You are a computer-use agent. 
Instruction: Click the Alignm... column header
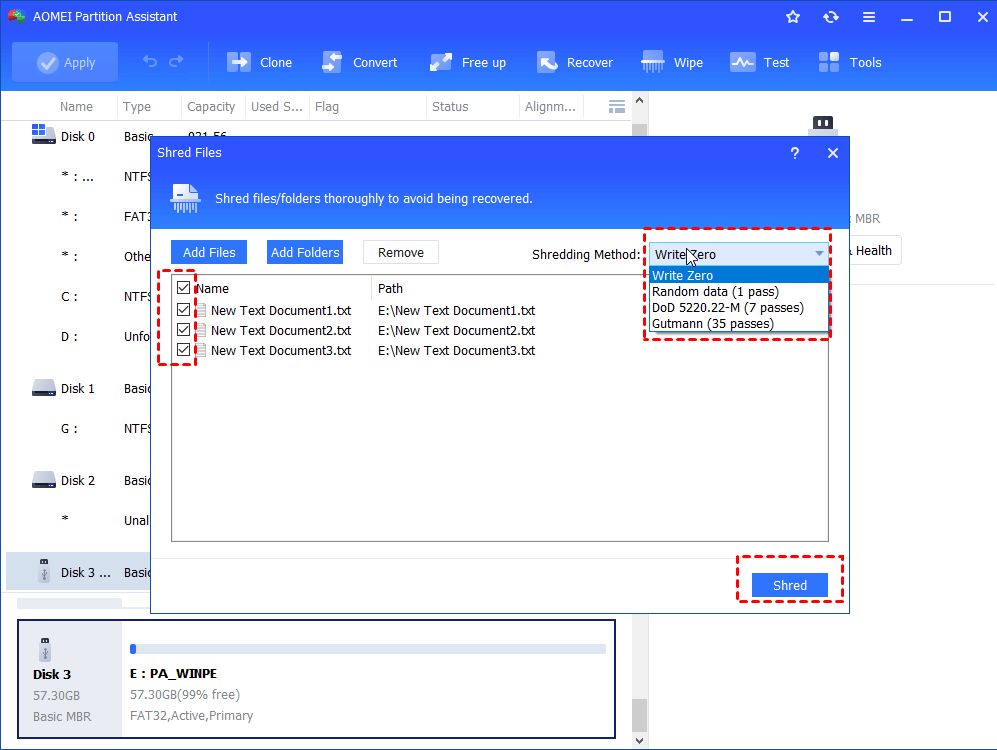550,107
